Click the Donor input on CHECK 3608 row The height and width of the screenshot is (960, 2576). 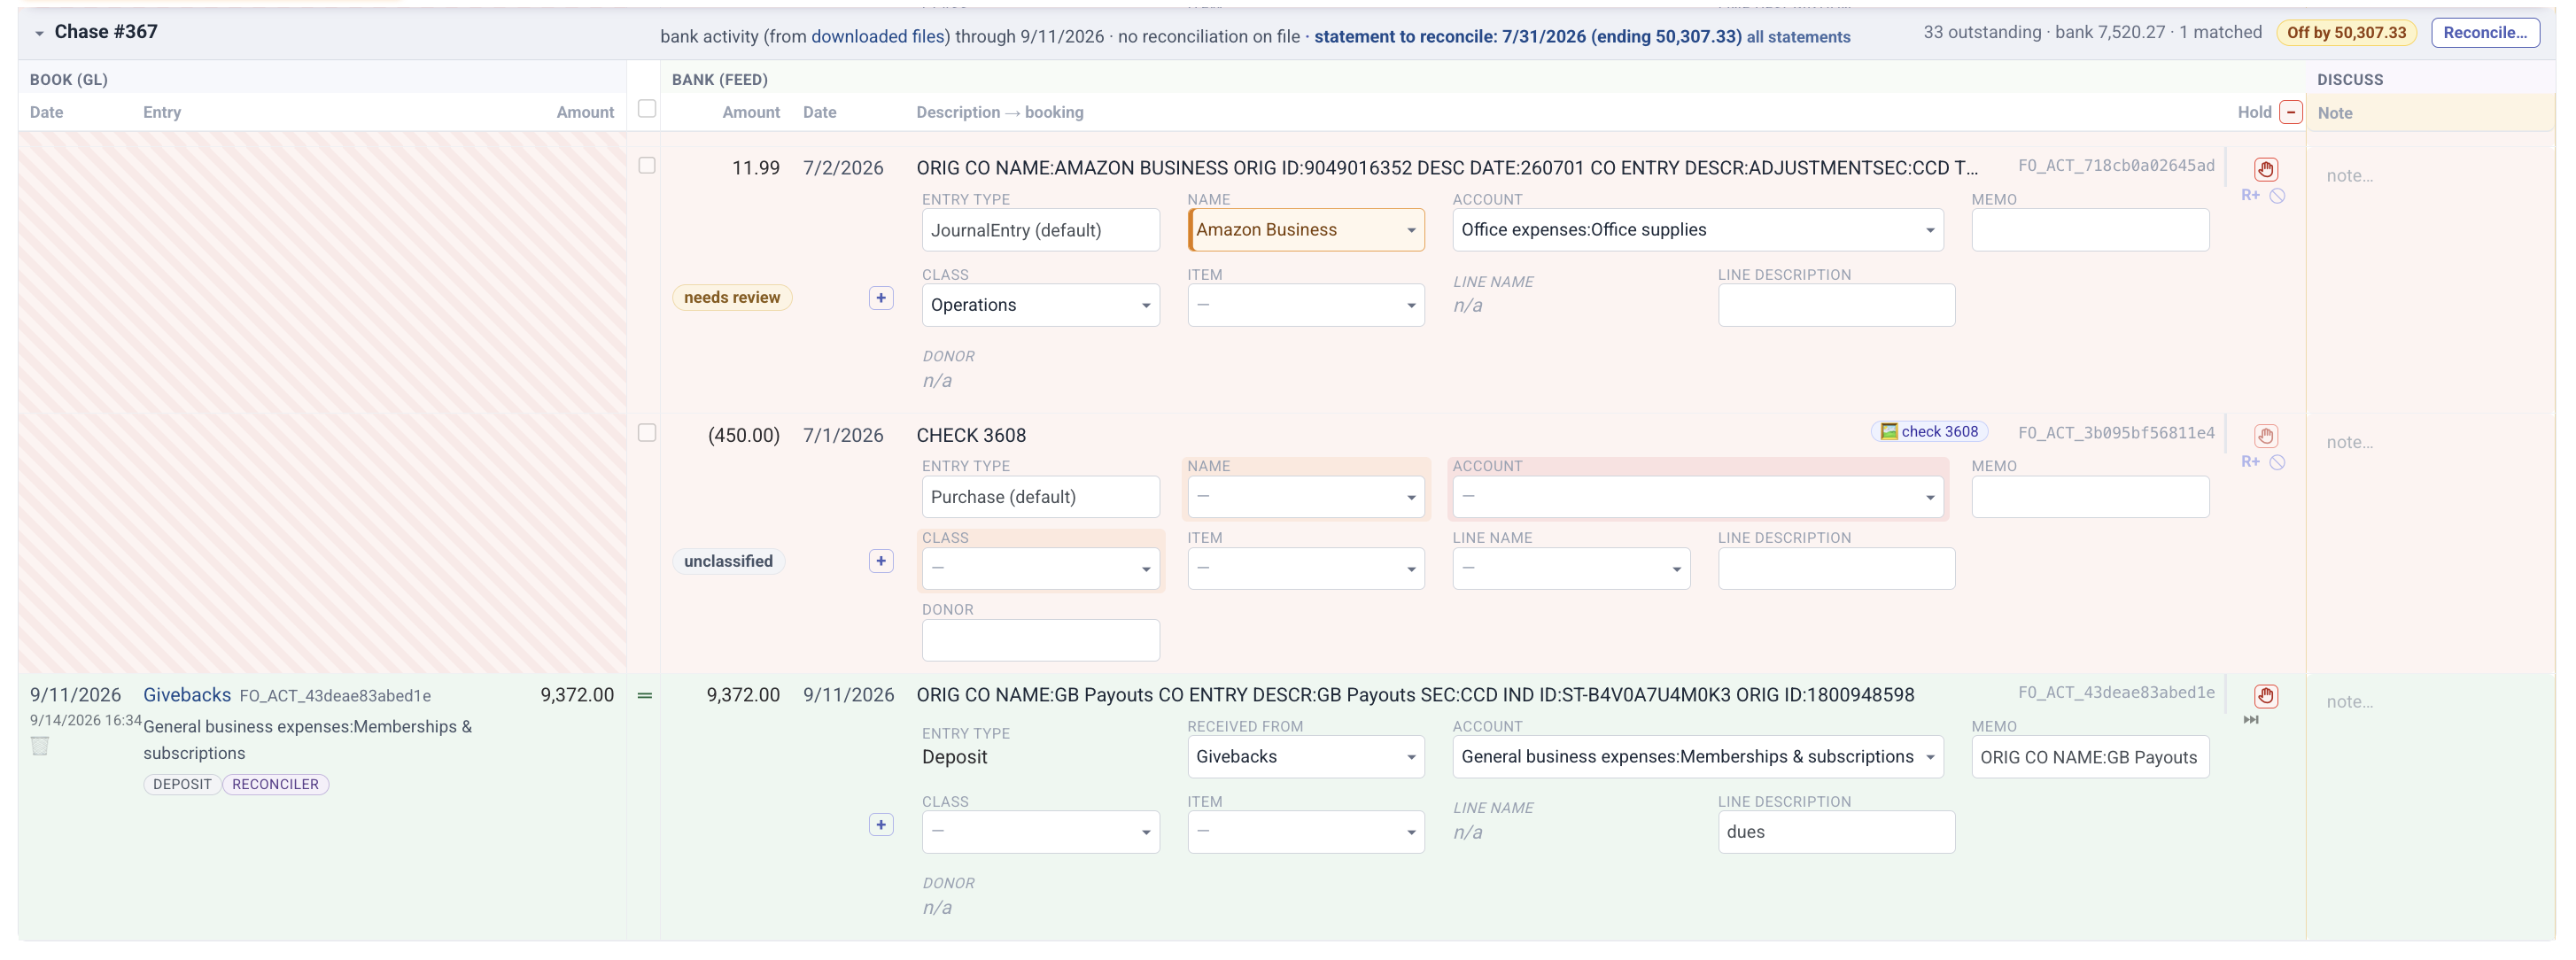[1040, 640]
